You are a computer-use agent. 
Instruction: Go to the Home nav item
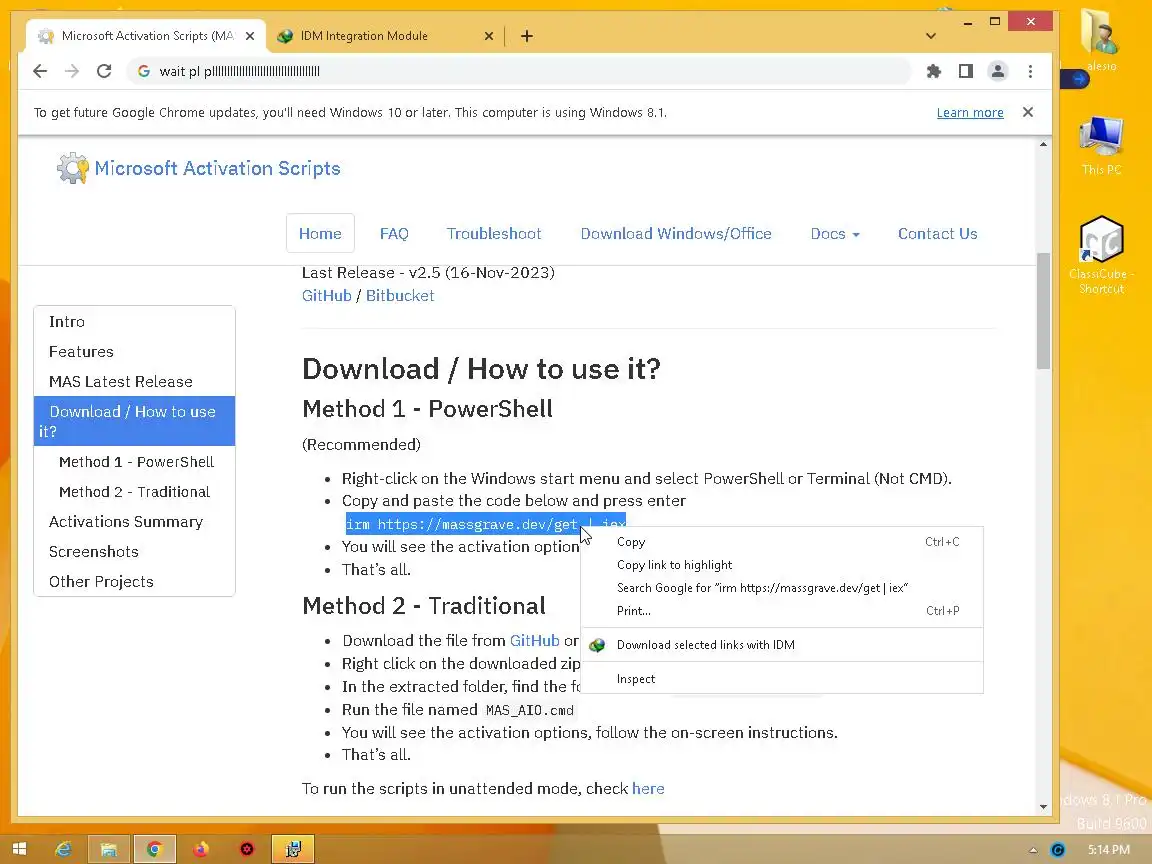[320, 234]
